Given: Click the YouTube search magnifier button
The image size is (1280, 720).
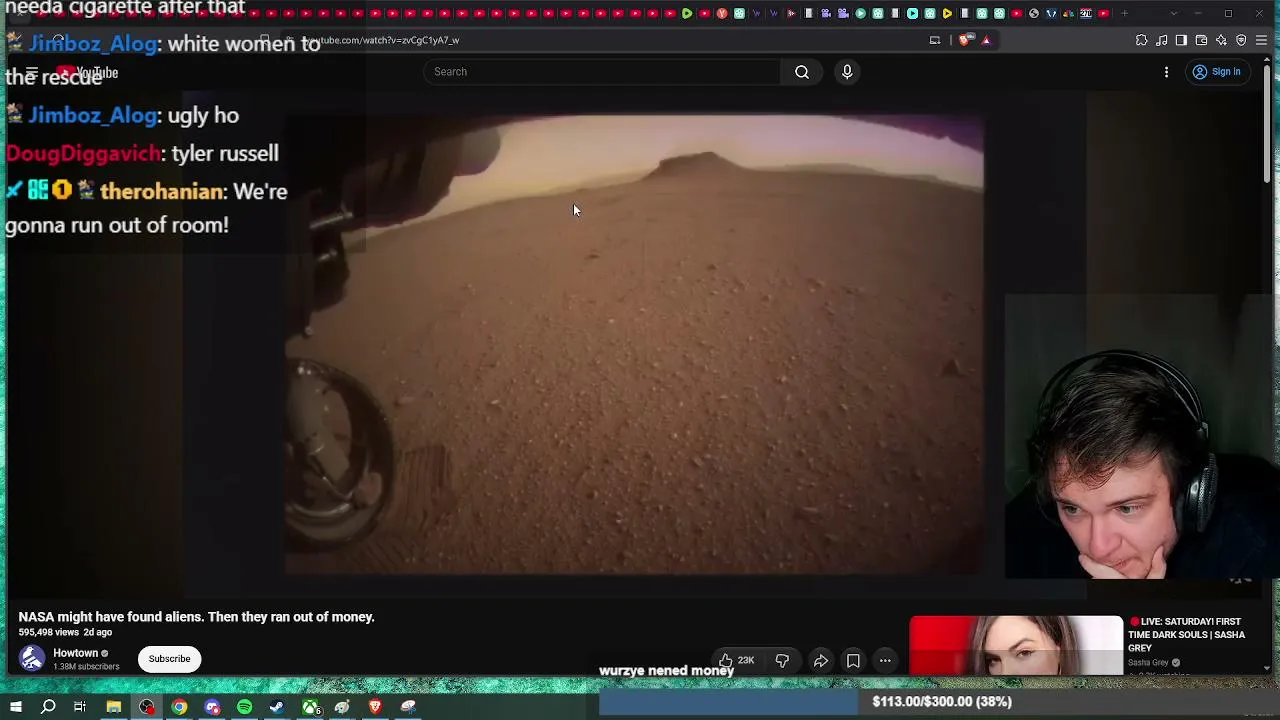Looking at the screenshot, I should click(802, 72).
